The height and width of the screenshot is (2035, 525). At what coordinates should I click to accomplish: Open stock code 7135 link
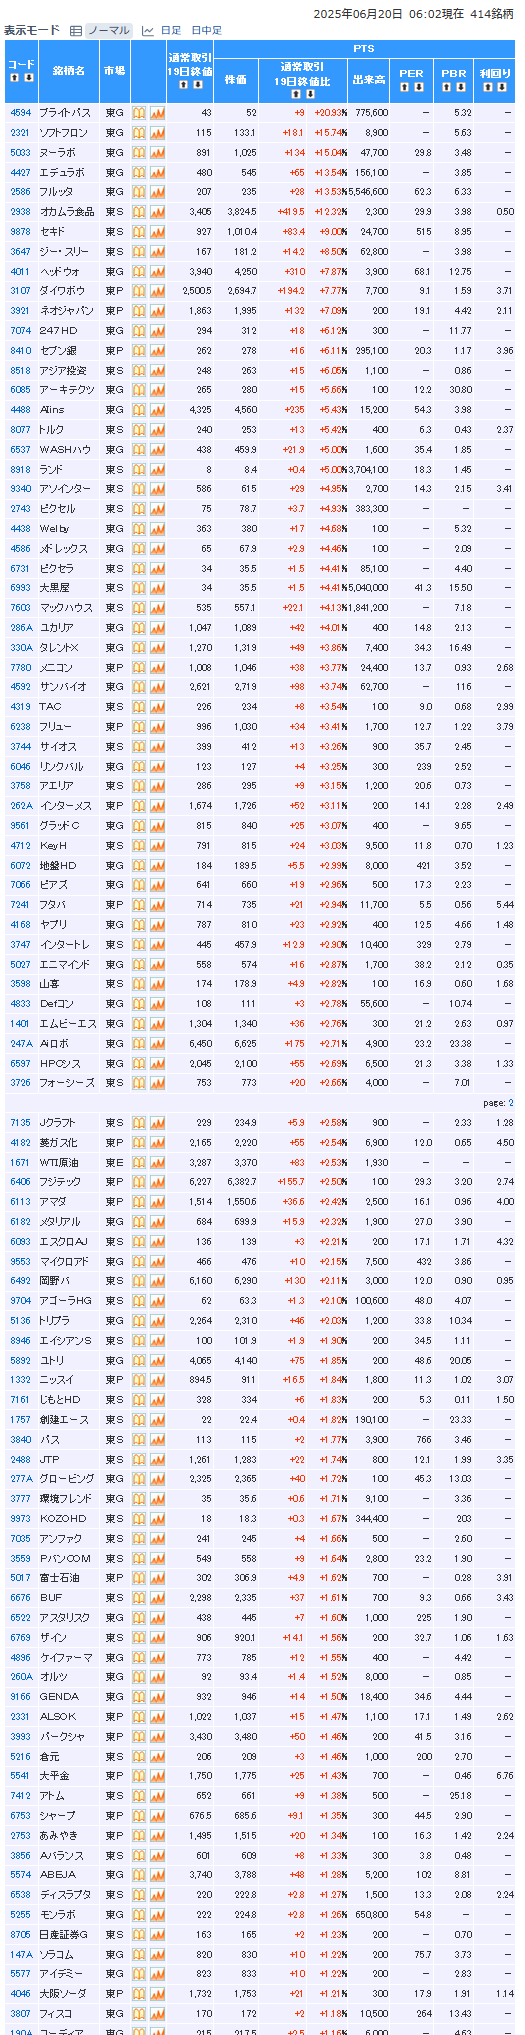20,1123
